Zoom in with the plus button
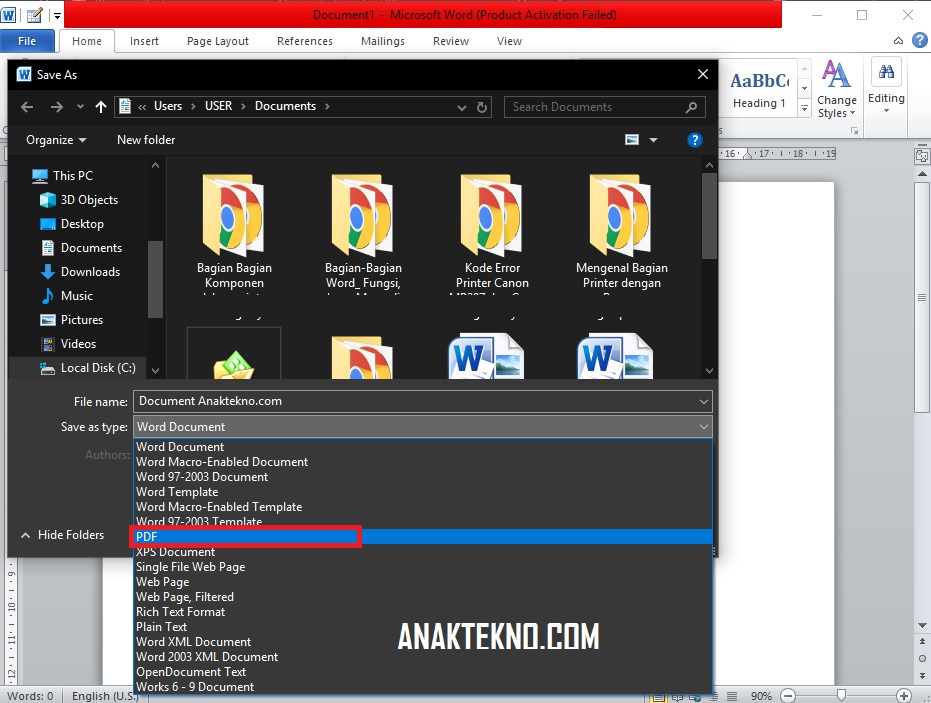Image resolution: width=931 pixels, height=703 pixels. tap(904, 695)
